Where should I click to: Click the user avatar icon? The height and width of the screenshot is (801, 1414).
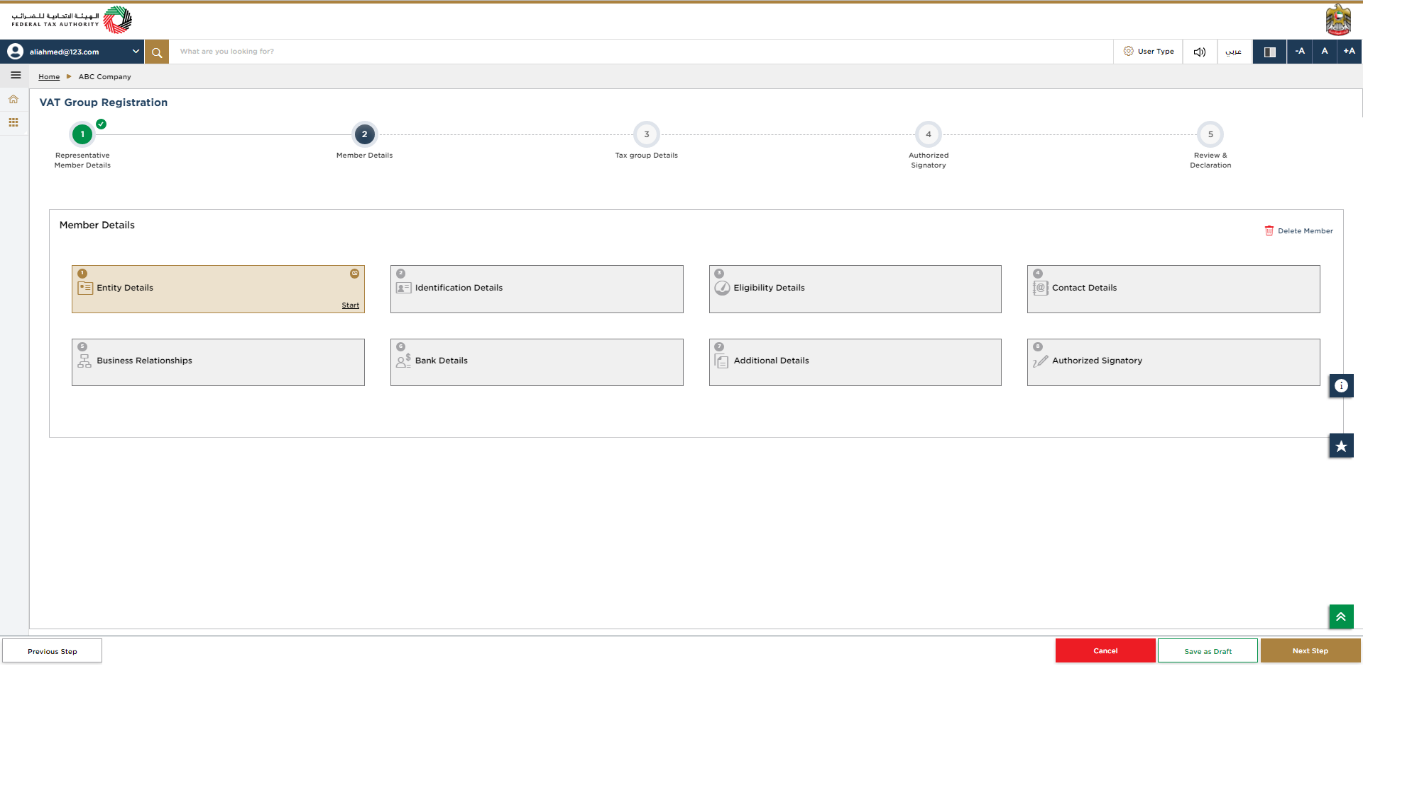point(15,52)
